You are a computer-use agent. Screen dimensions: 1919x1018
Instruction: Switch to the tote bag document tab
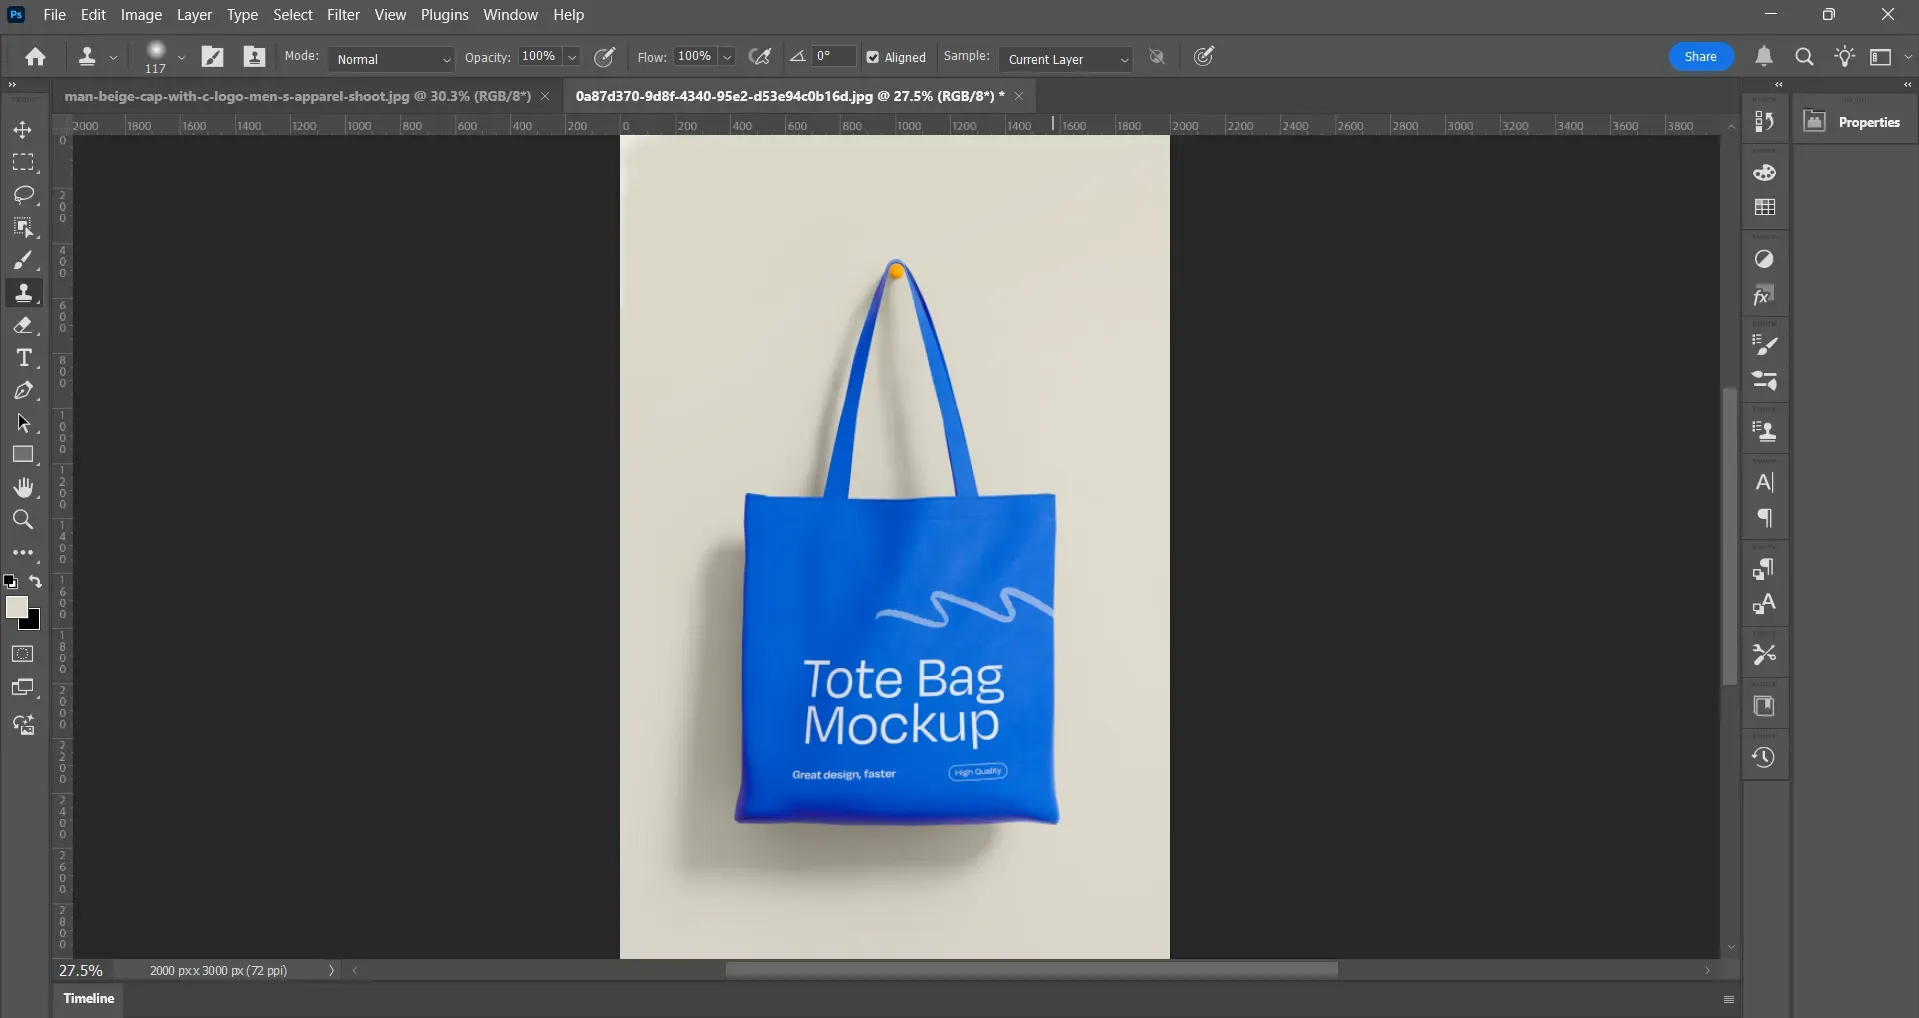787,96
